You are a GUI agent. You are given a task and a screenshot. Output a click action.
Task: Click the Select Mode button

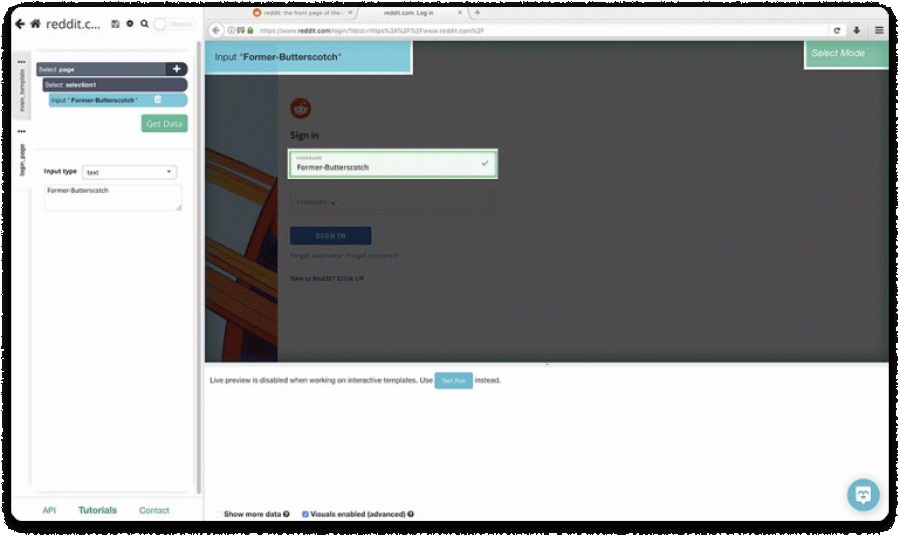point(847,54)
